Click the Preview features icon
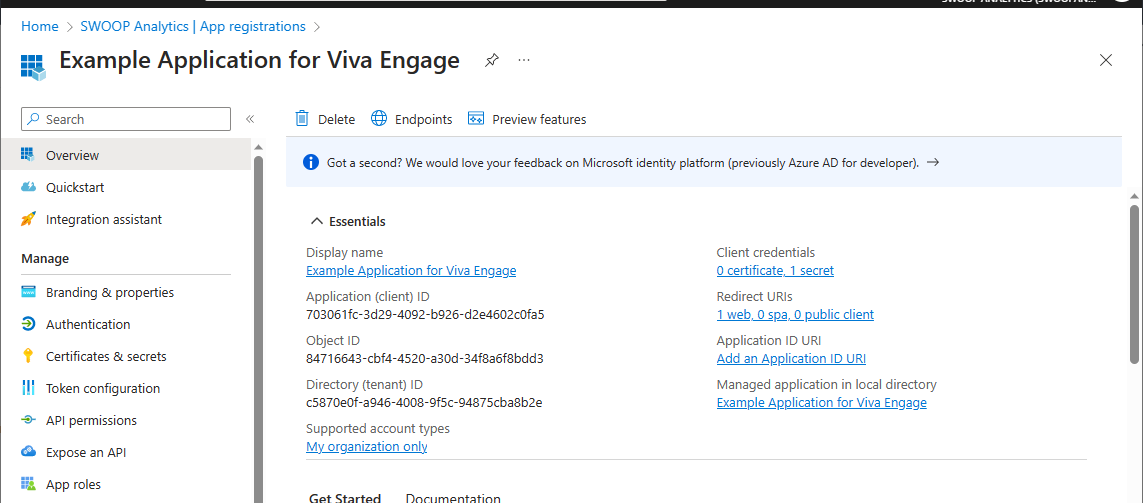This screenshot has width=1143, height=503. pyautogui.click(x=476, y=119)
